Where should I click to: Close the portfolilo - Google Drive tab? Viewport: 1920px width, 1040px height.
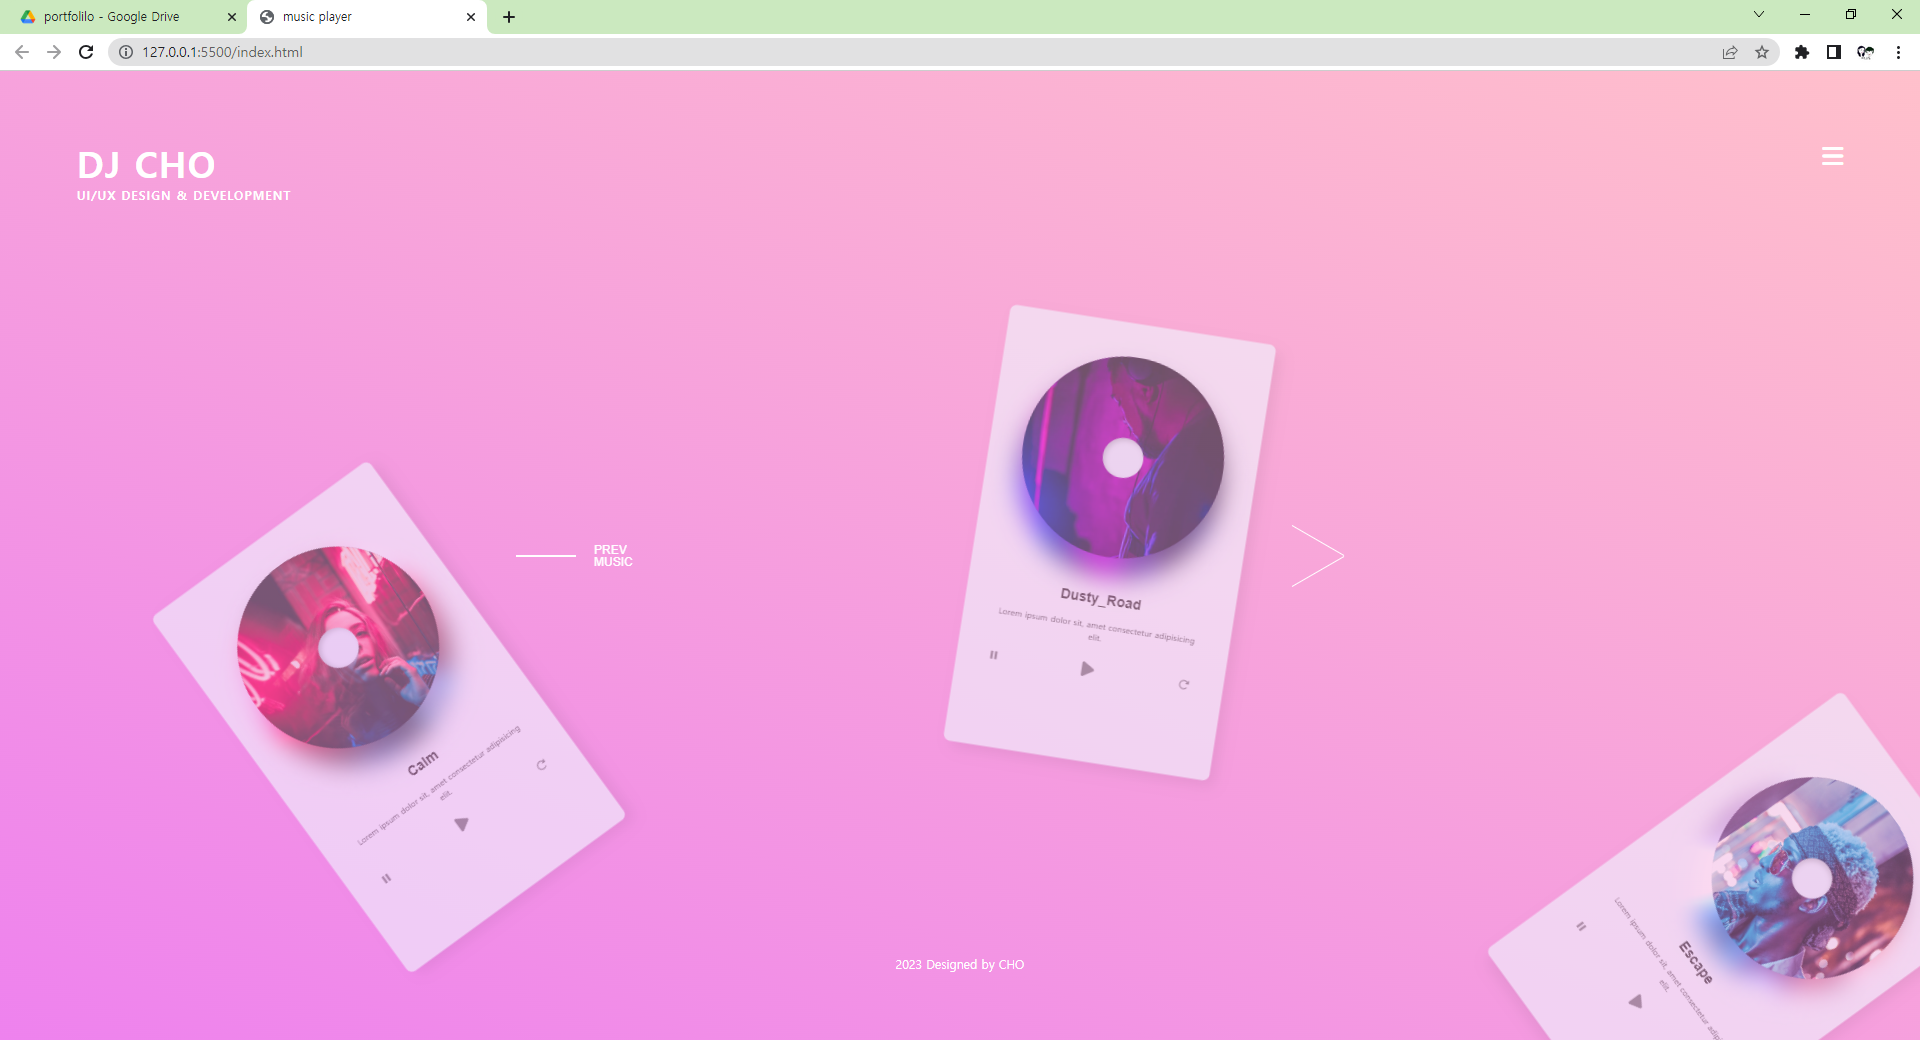pyautogui.click(x=232, y=17)
